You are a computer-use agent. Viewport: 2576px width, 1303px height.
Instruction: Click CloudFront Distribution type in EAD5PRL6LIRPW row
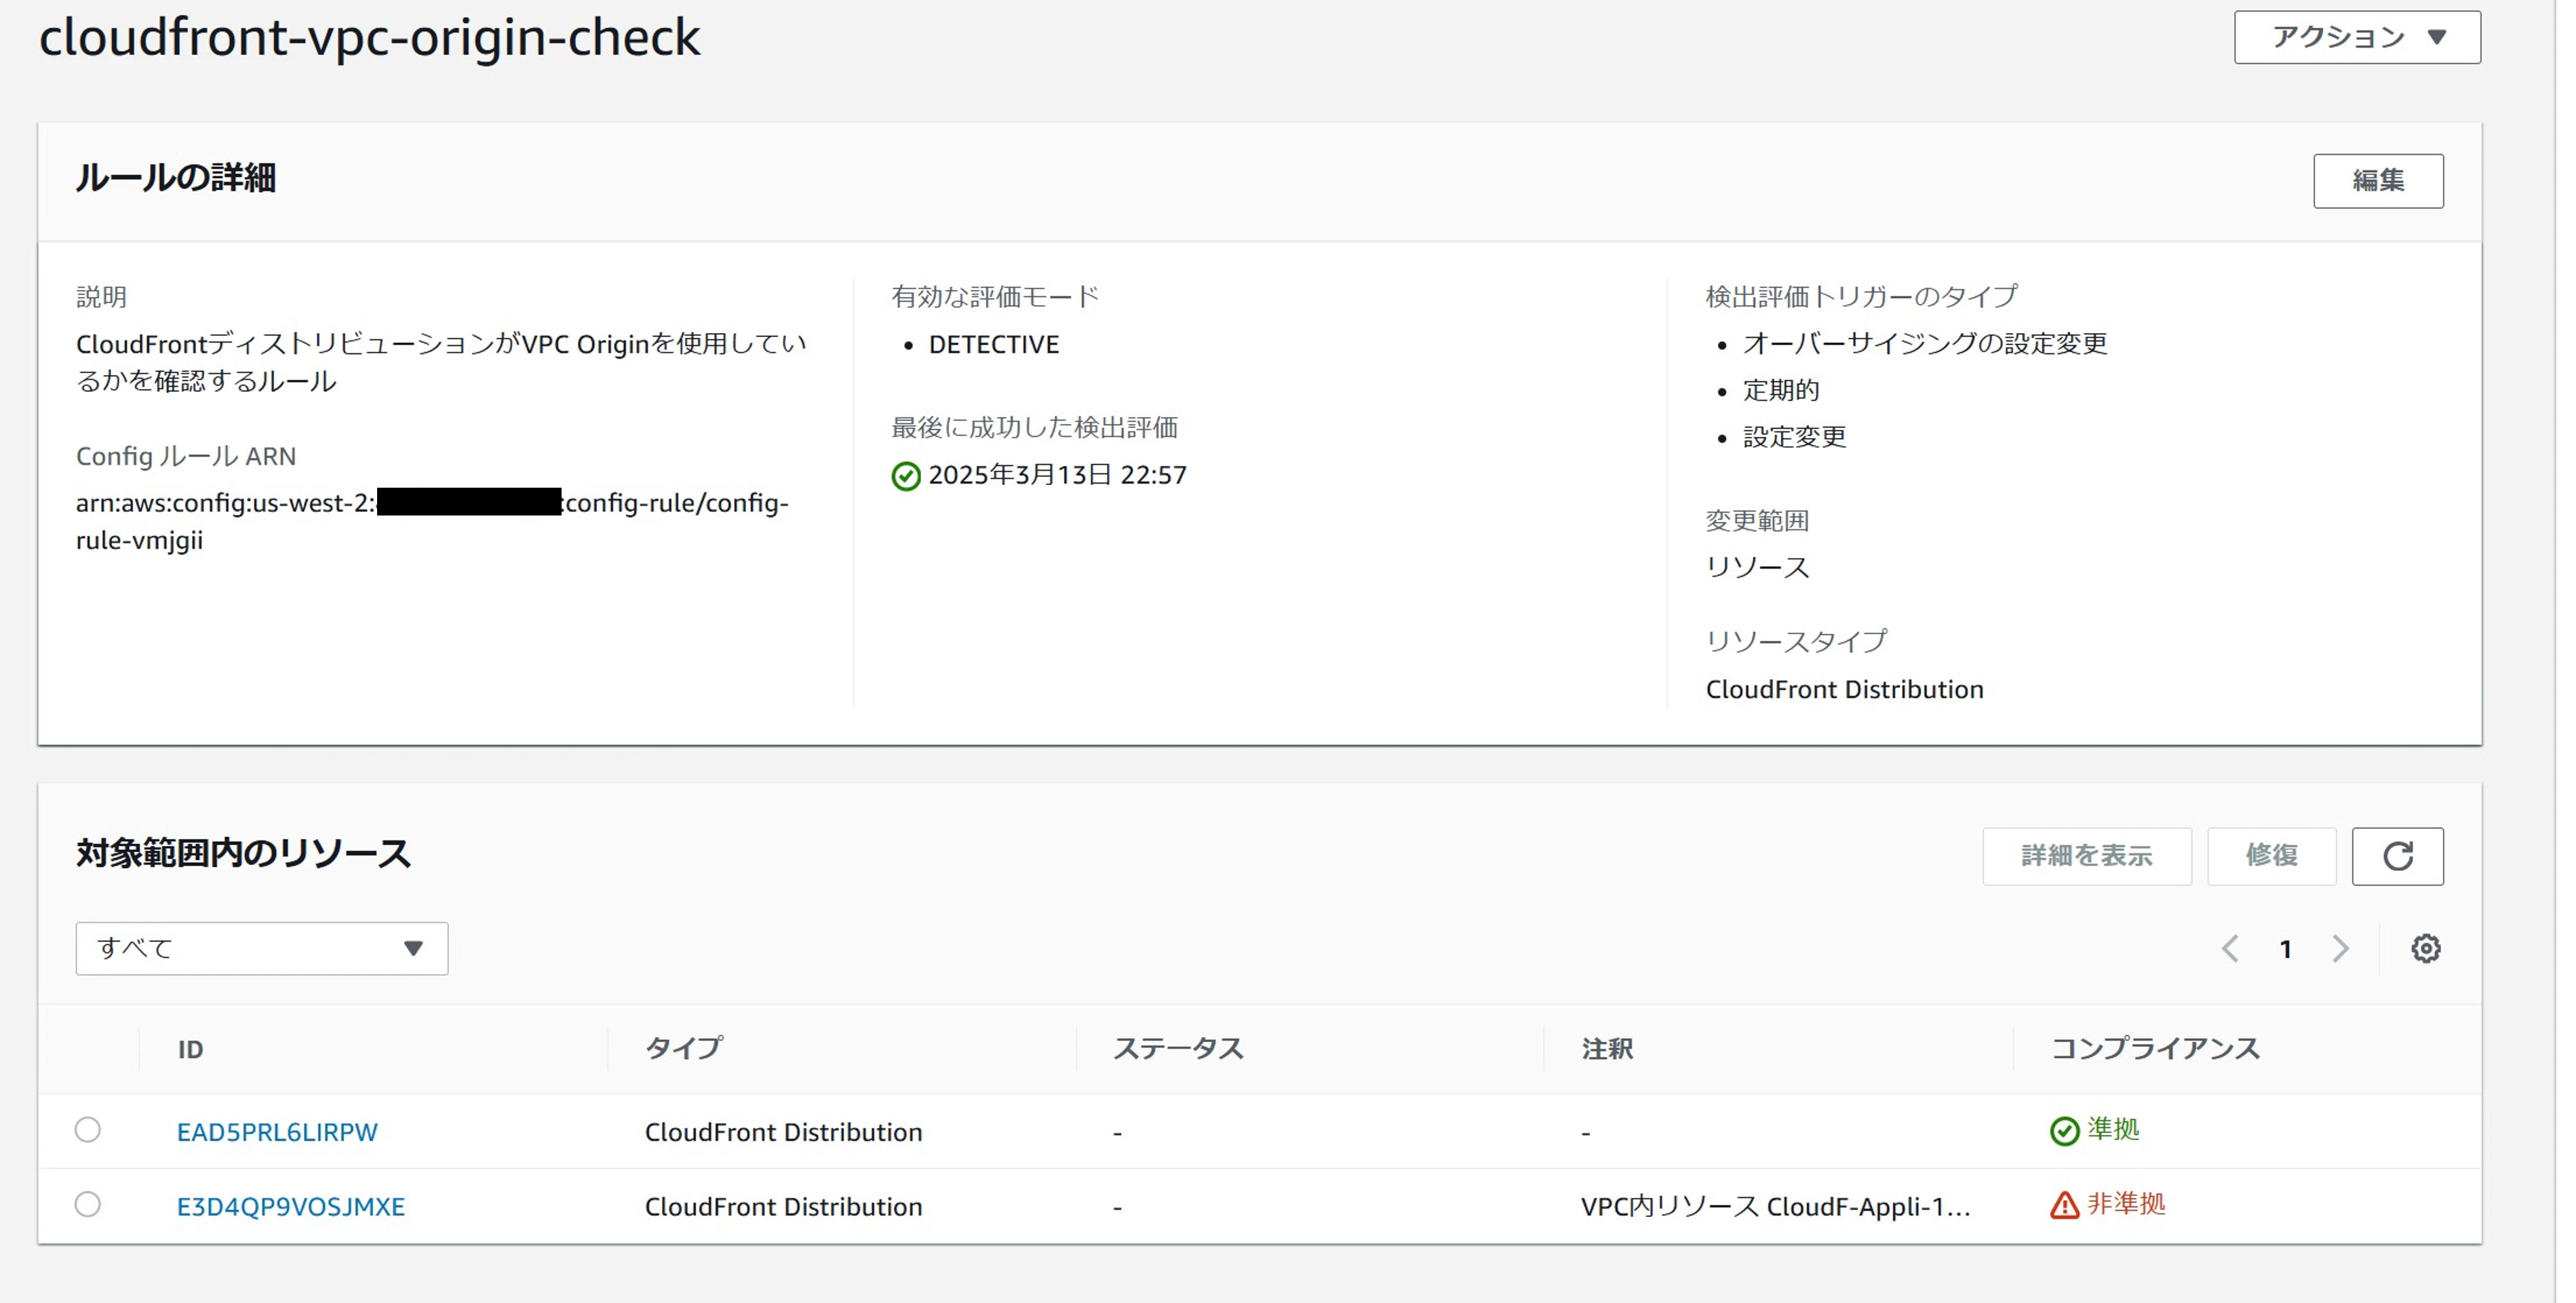pyautogui.click(x=783, y=1132)
